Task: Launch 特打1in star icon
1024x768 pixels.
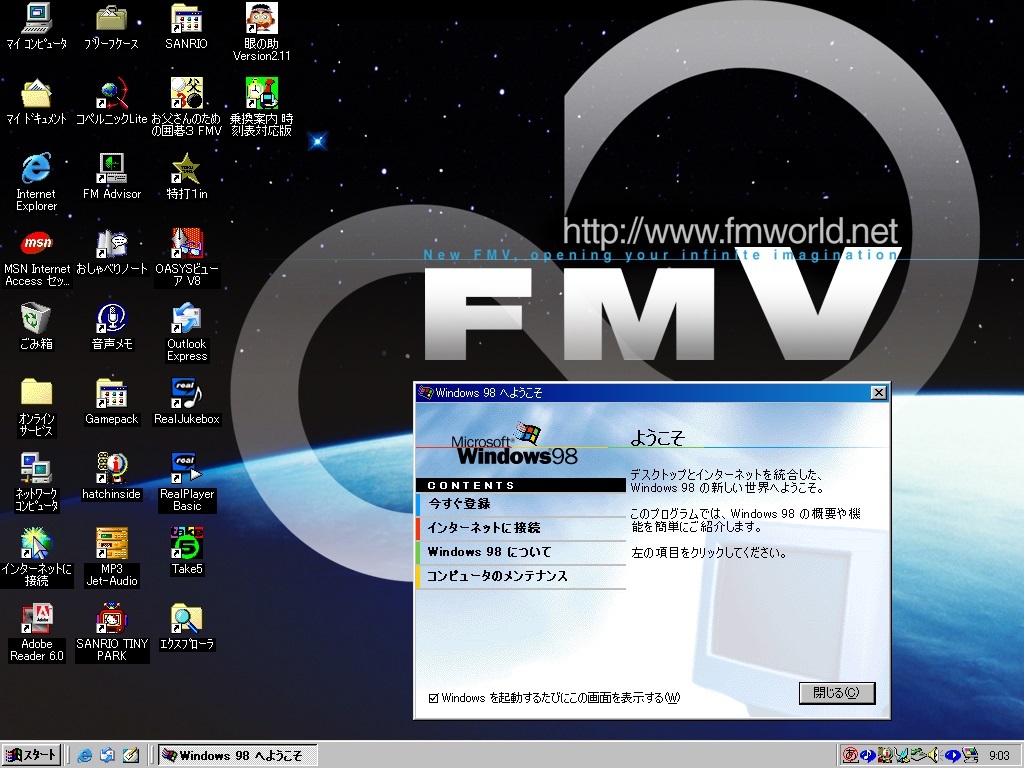Action: click(186, 176)
